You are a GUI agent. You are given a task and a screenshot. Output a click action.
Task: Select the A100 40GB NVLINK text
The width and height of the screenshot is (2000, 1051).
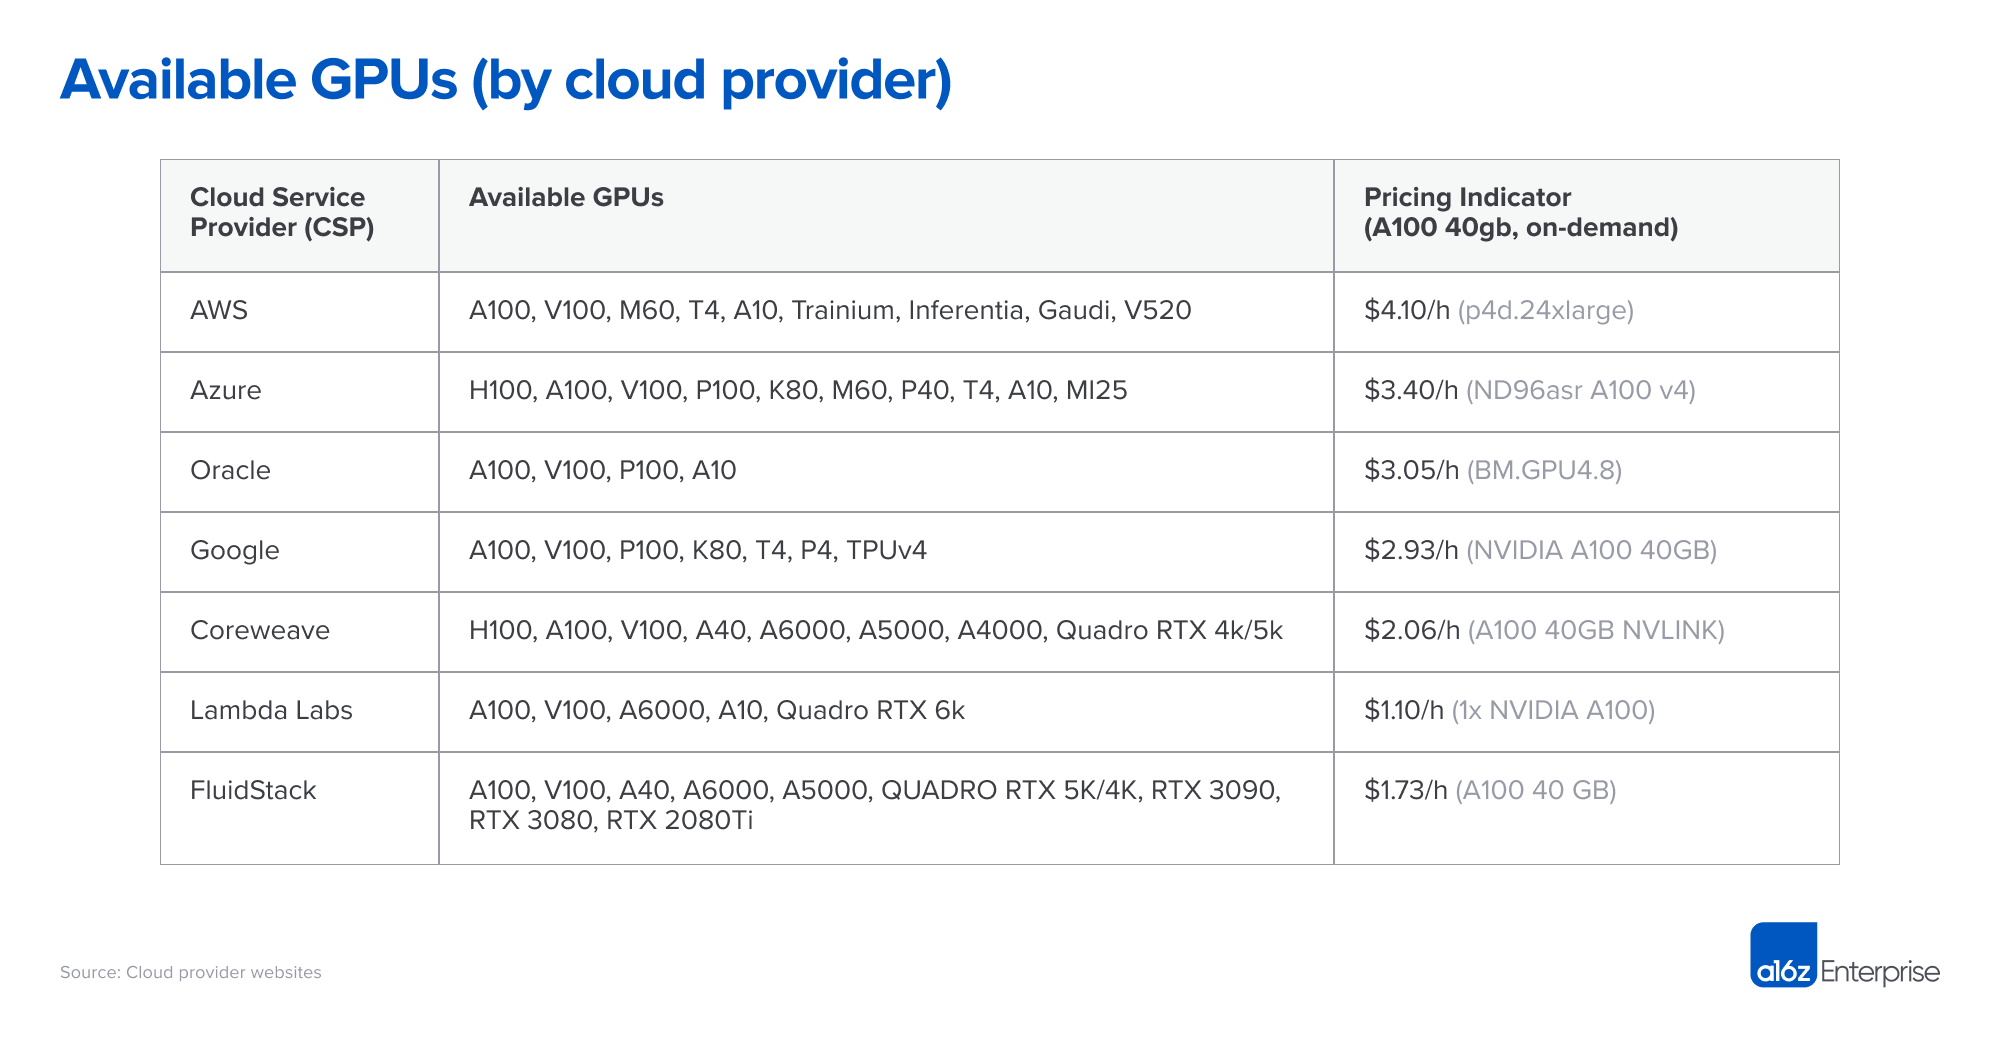(1597, 631)
